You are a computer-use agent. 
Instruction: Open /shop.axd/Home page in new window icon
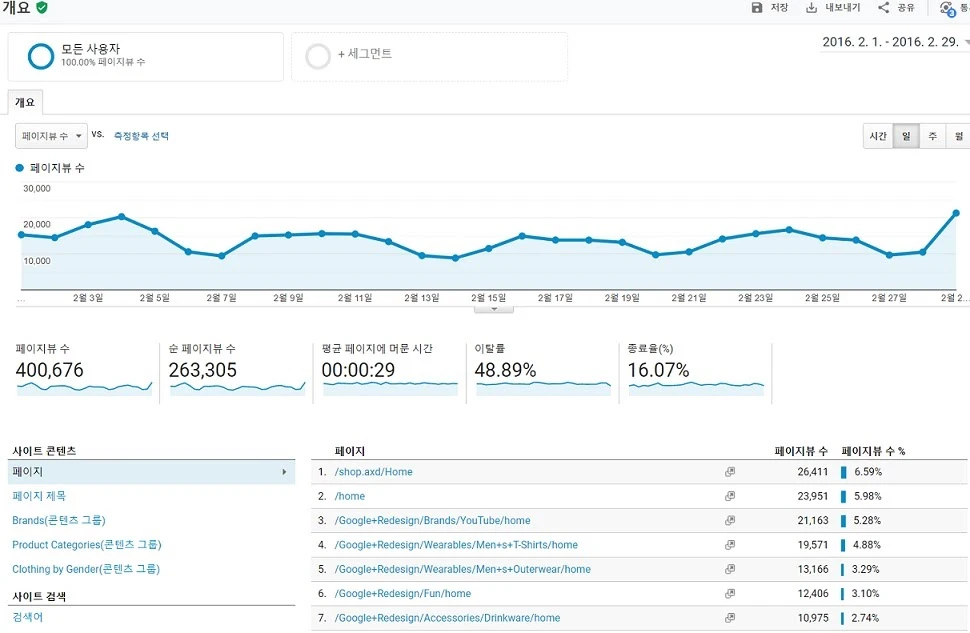click(730, 472)
